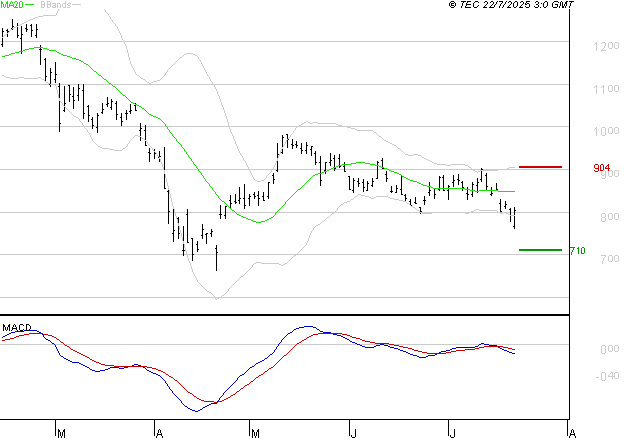Click the 1000 price axis label
The height and width of the screenshot is (440, 627).
(x=606, y=131)
